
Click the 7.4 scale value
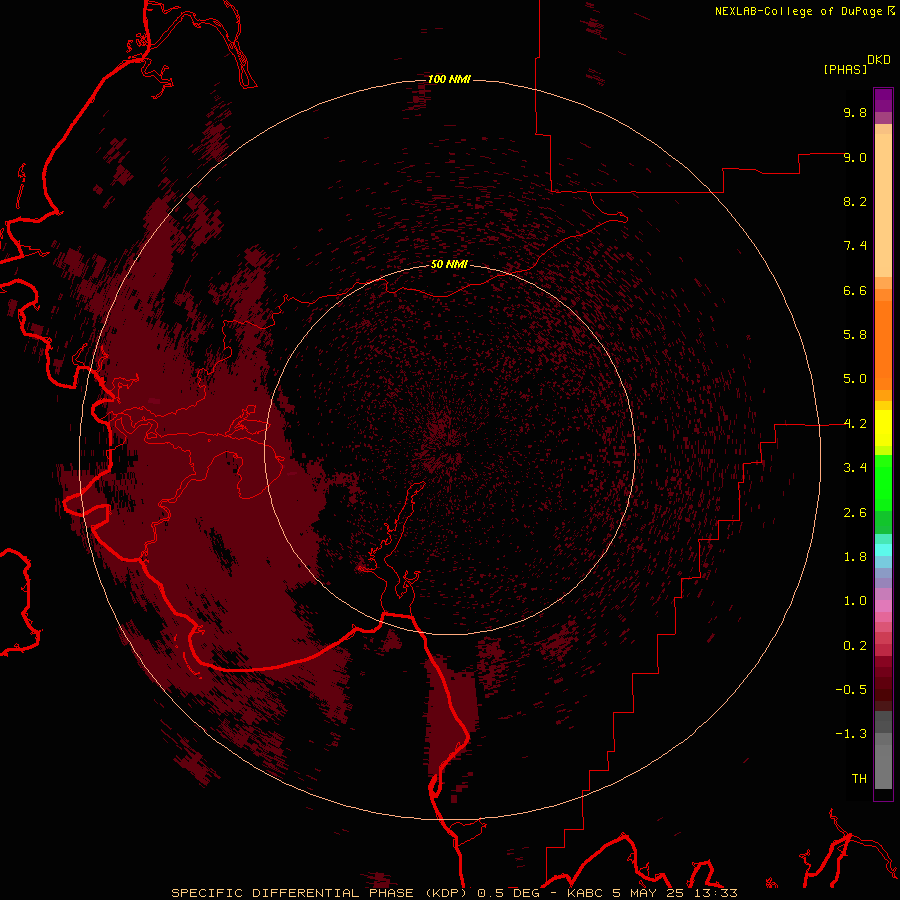click(x=855, y=246)
